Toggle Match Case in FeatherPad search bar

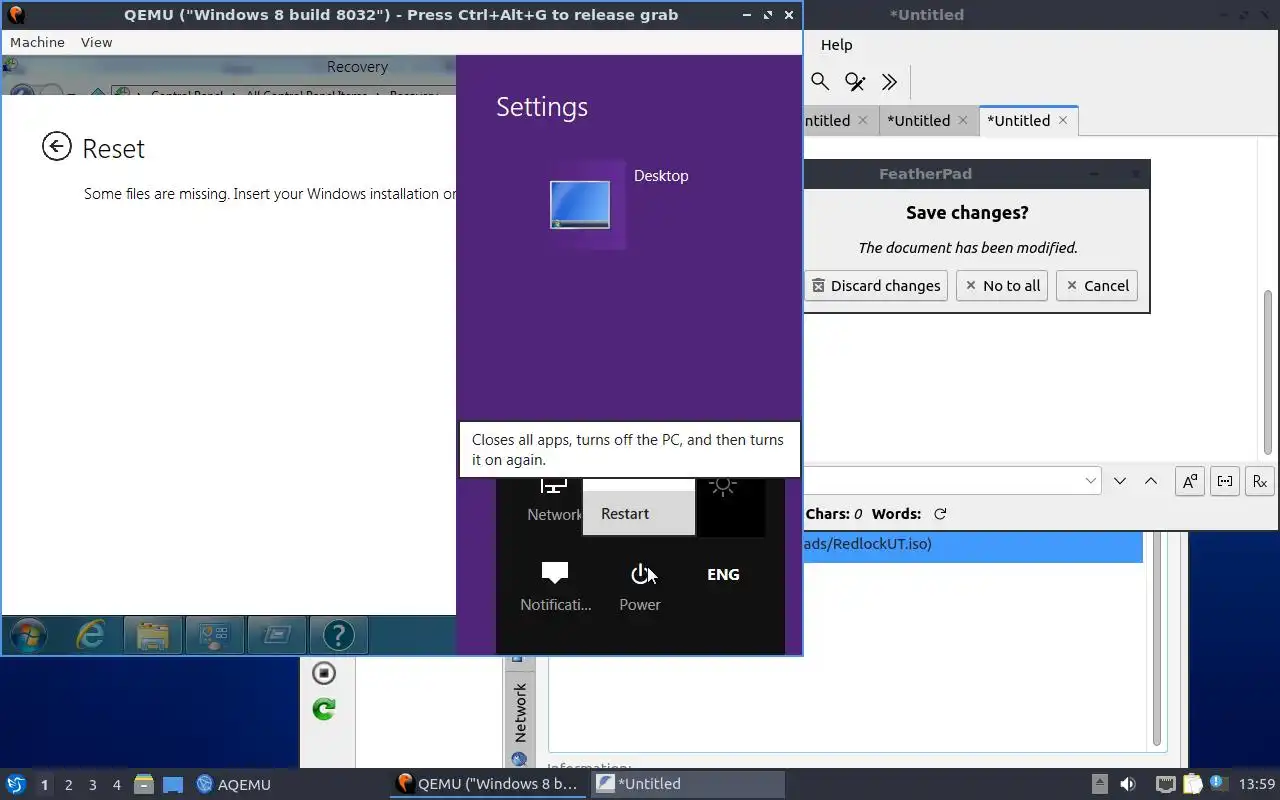[x=1190, y=481]
